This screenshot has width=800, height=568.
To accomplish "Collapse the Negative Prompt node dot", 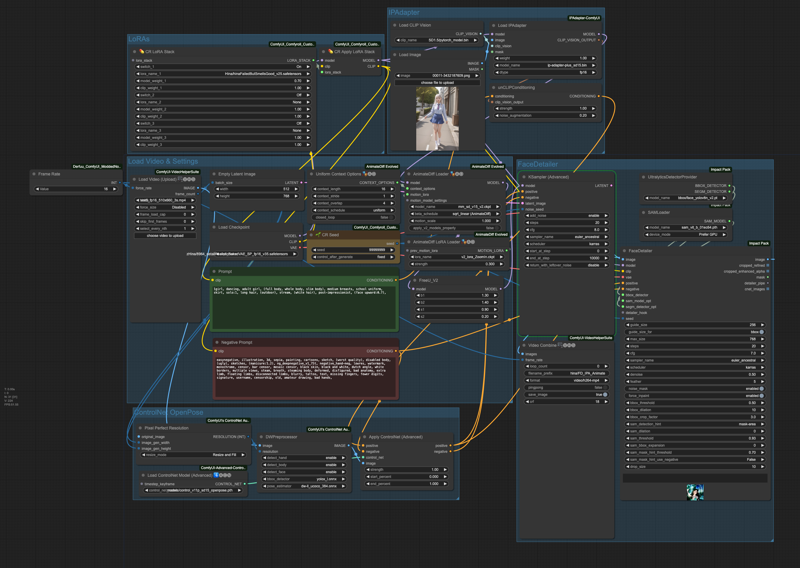I will [217, 342].
